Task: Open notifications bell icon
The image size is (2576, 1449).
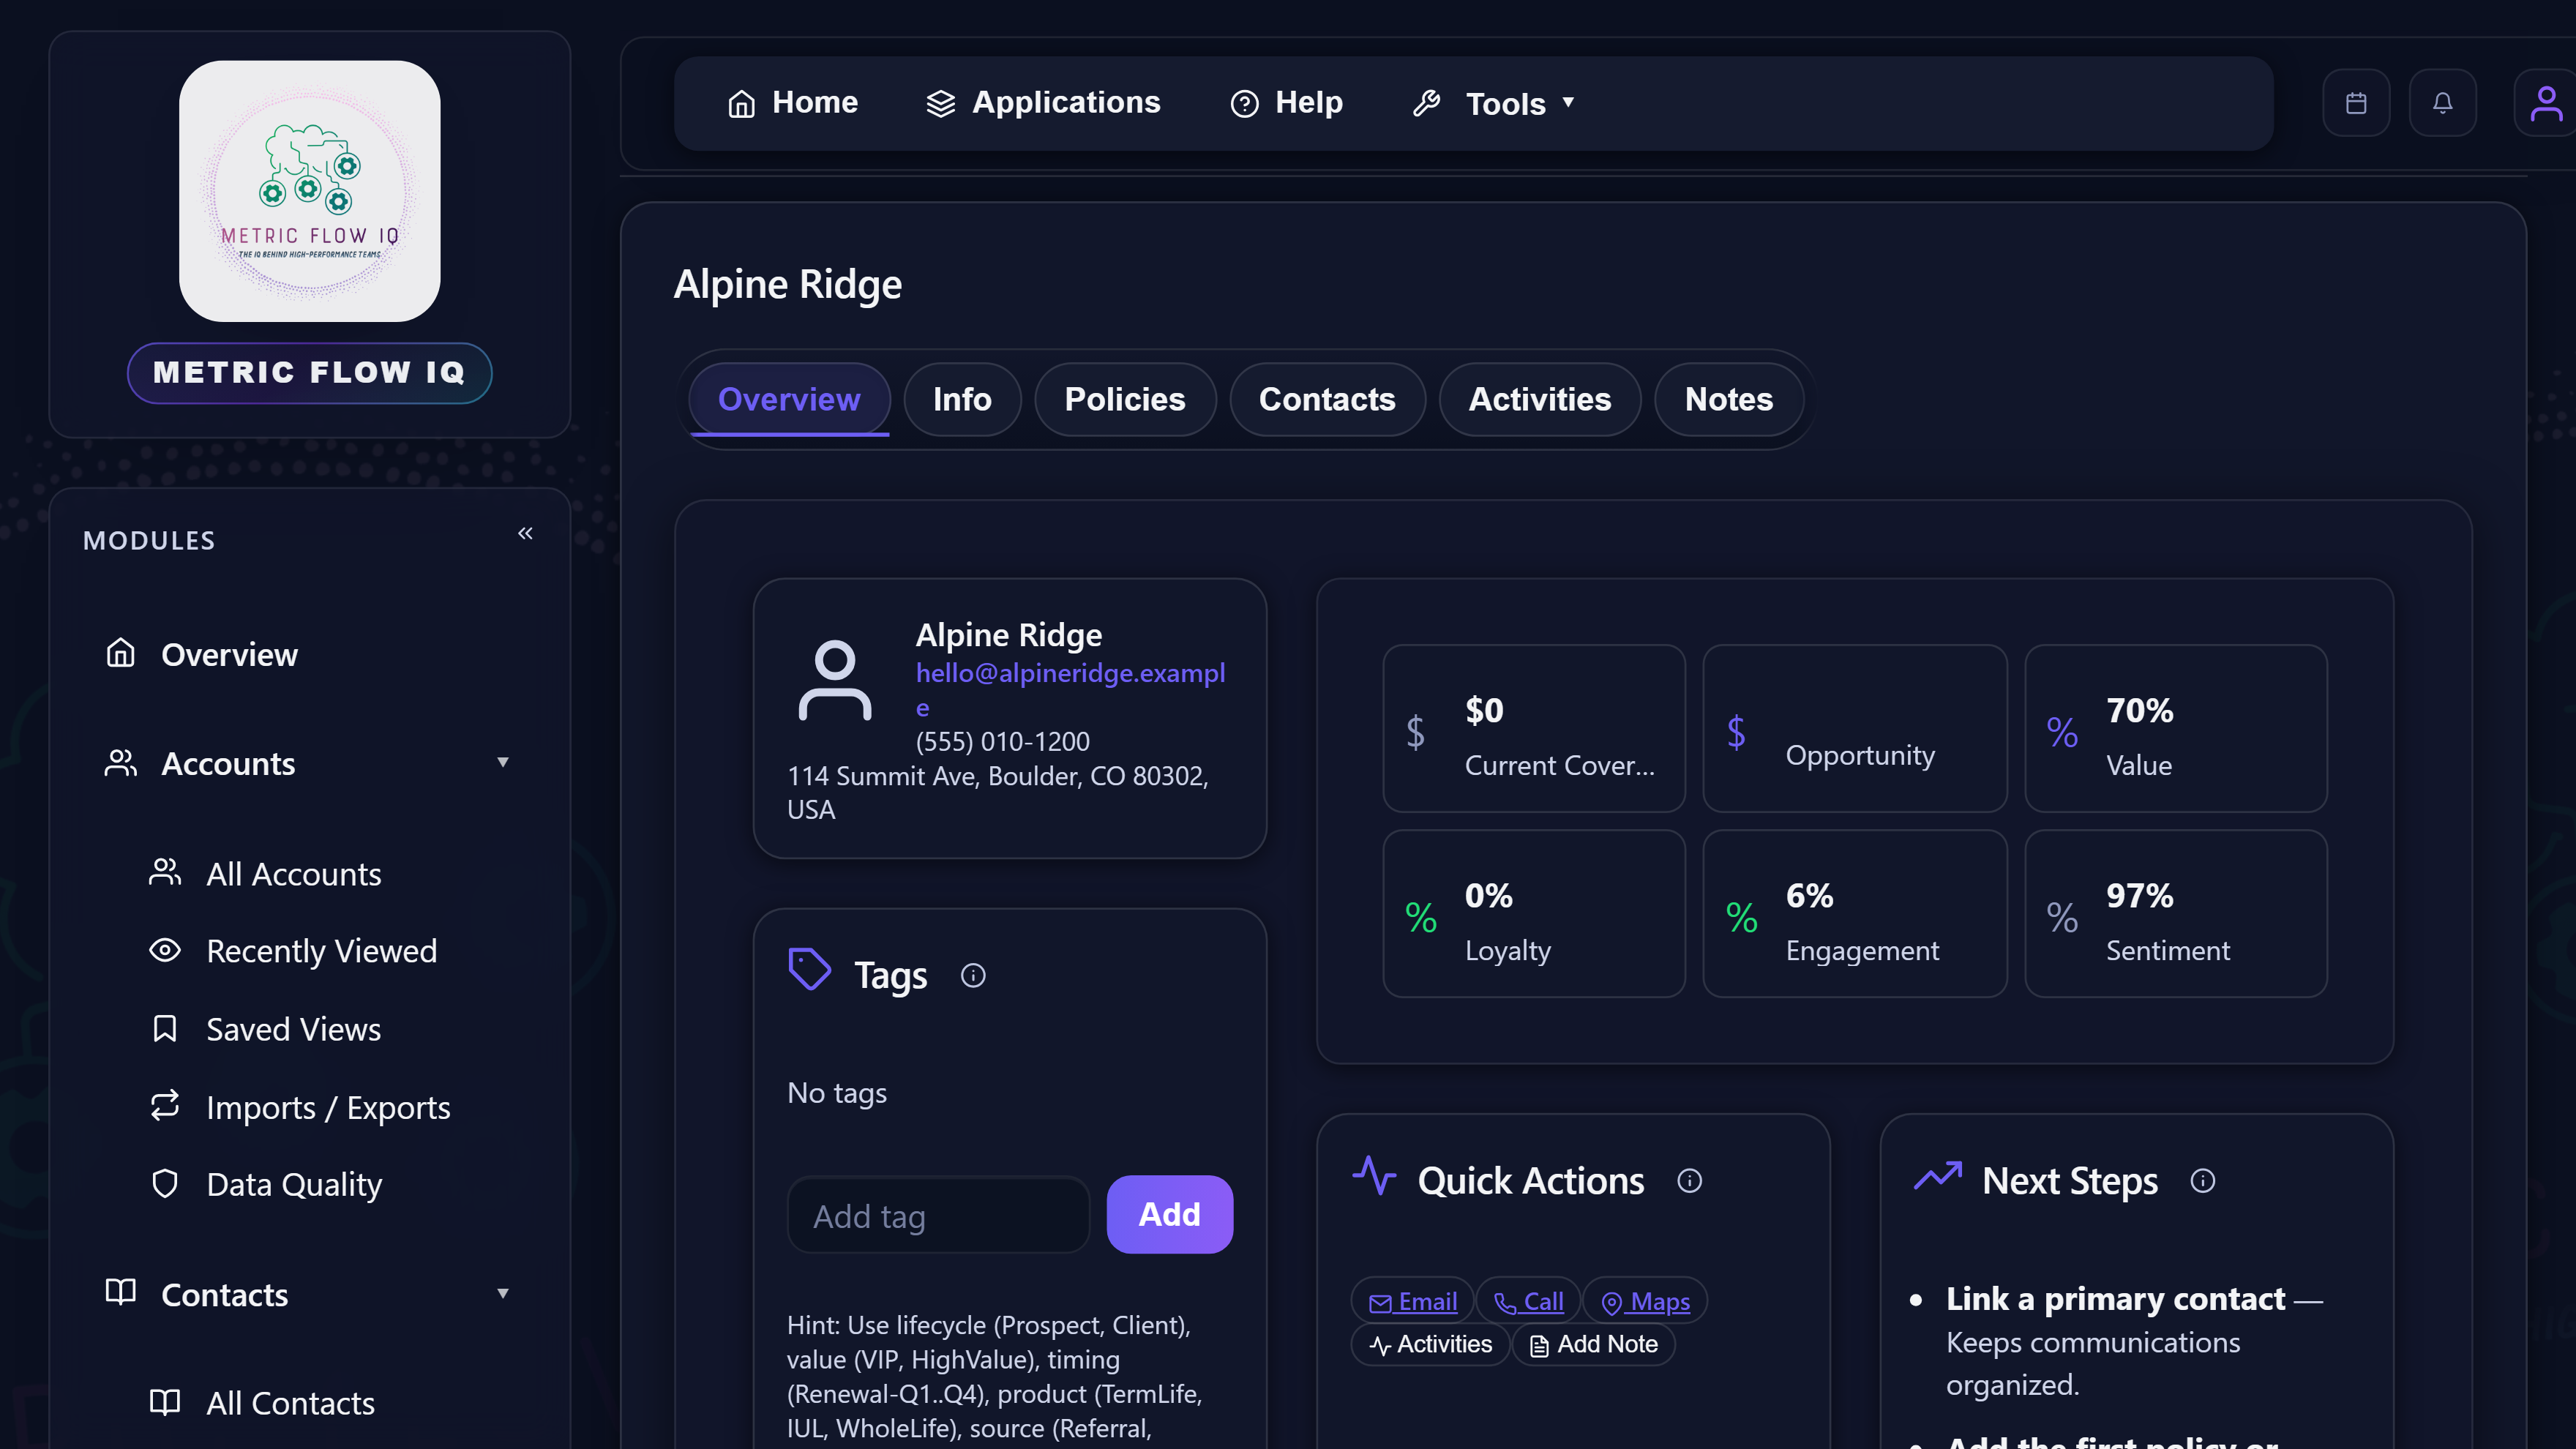Action: tap(2442, 103)
